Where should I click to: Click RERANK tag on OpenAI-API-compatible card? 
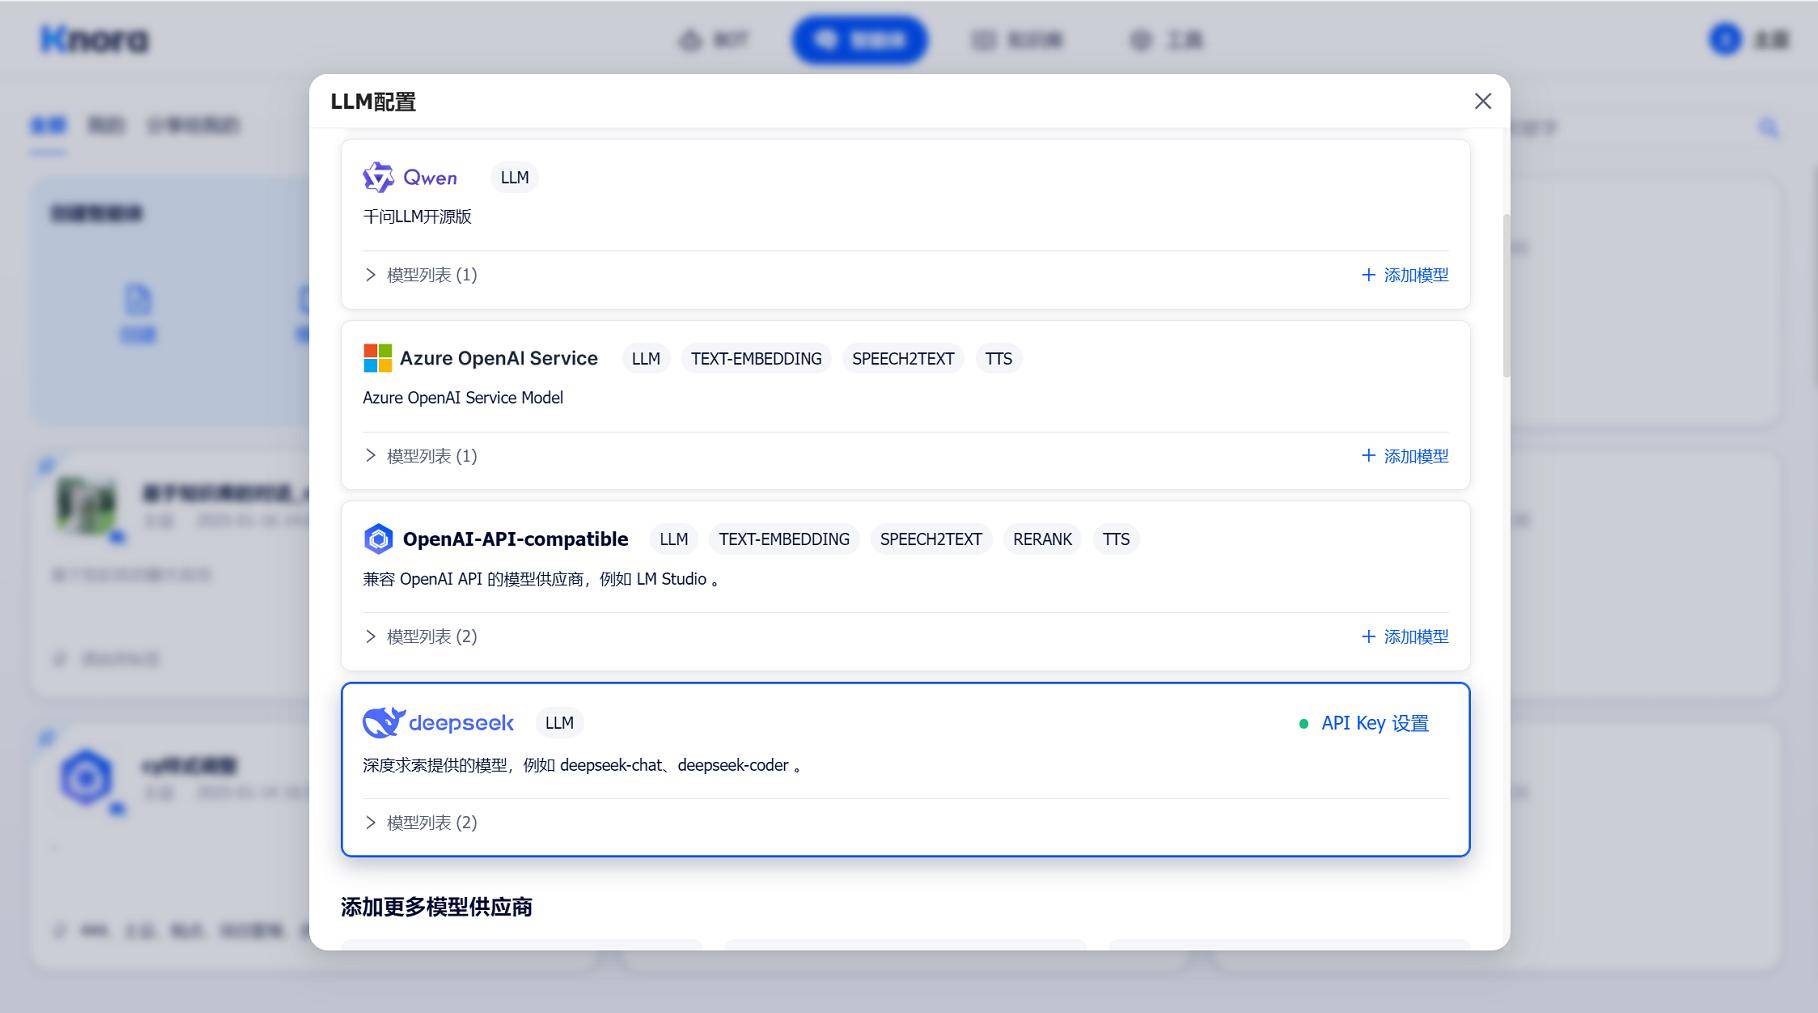point(1042,539)
